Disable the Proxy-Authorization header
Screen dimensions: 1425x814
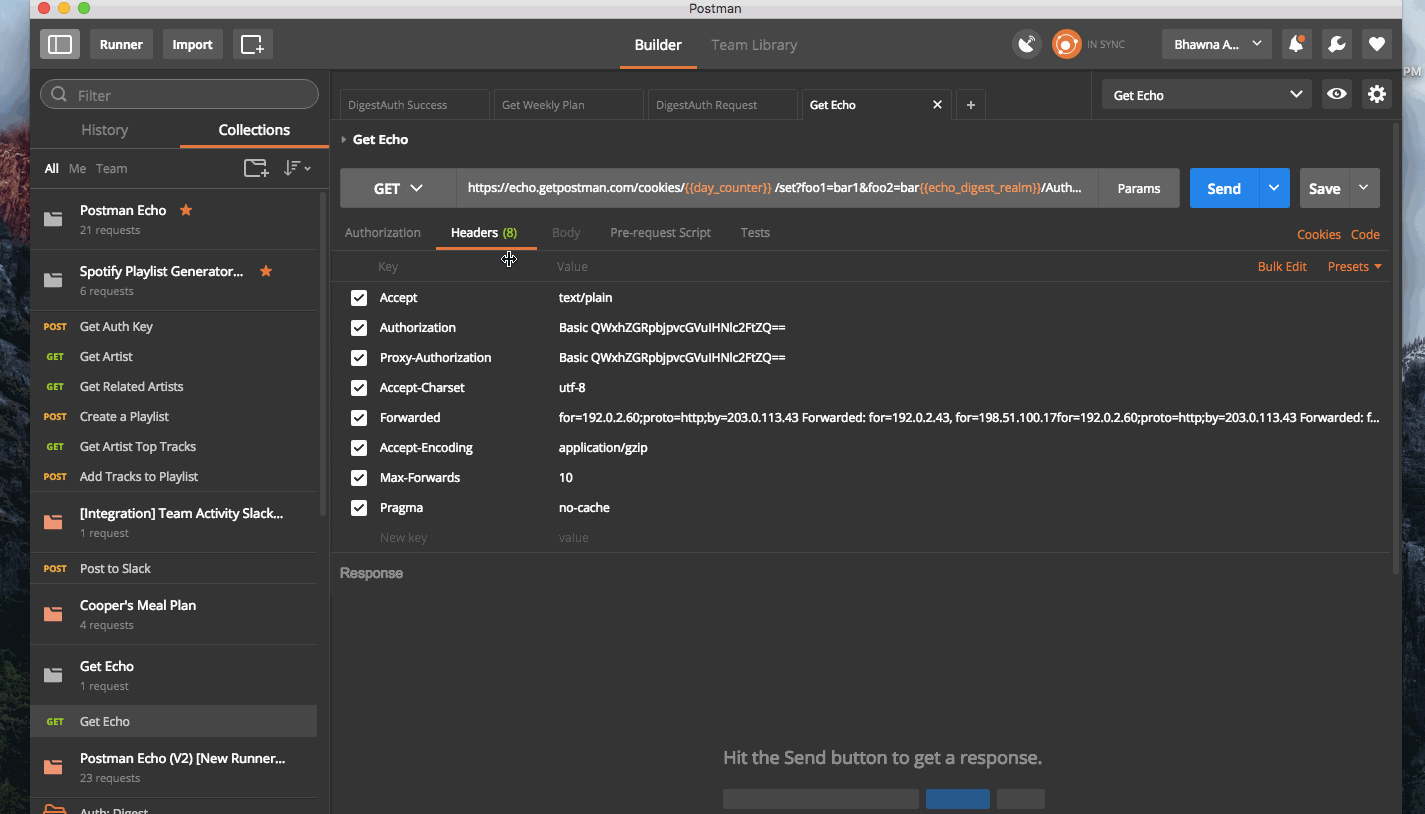(x=359, y=358)
